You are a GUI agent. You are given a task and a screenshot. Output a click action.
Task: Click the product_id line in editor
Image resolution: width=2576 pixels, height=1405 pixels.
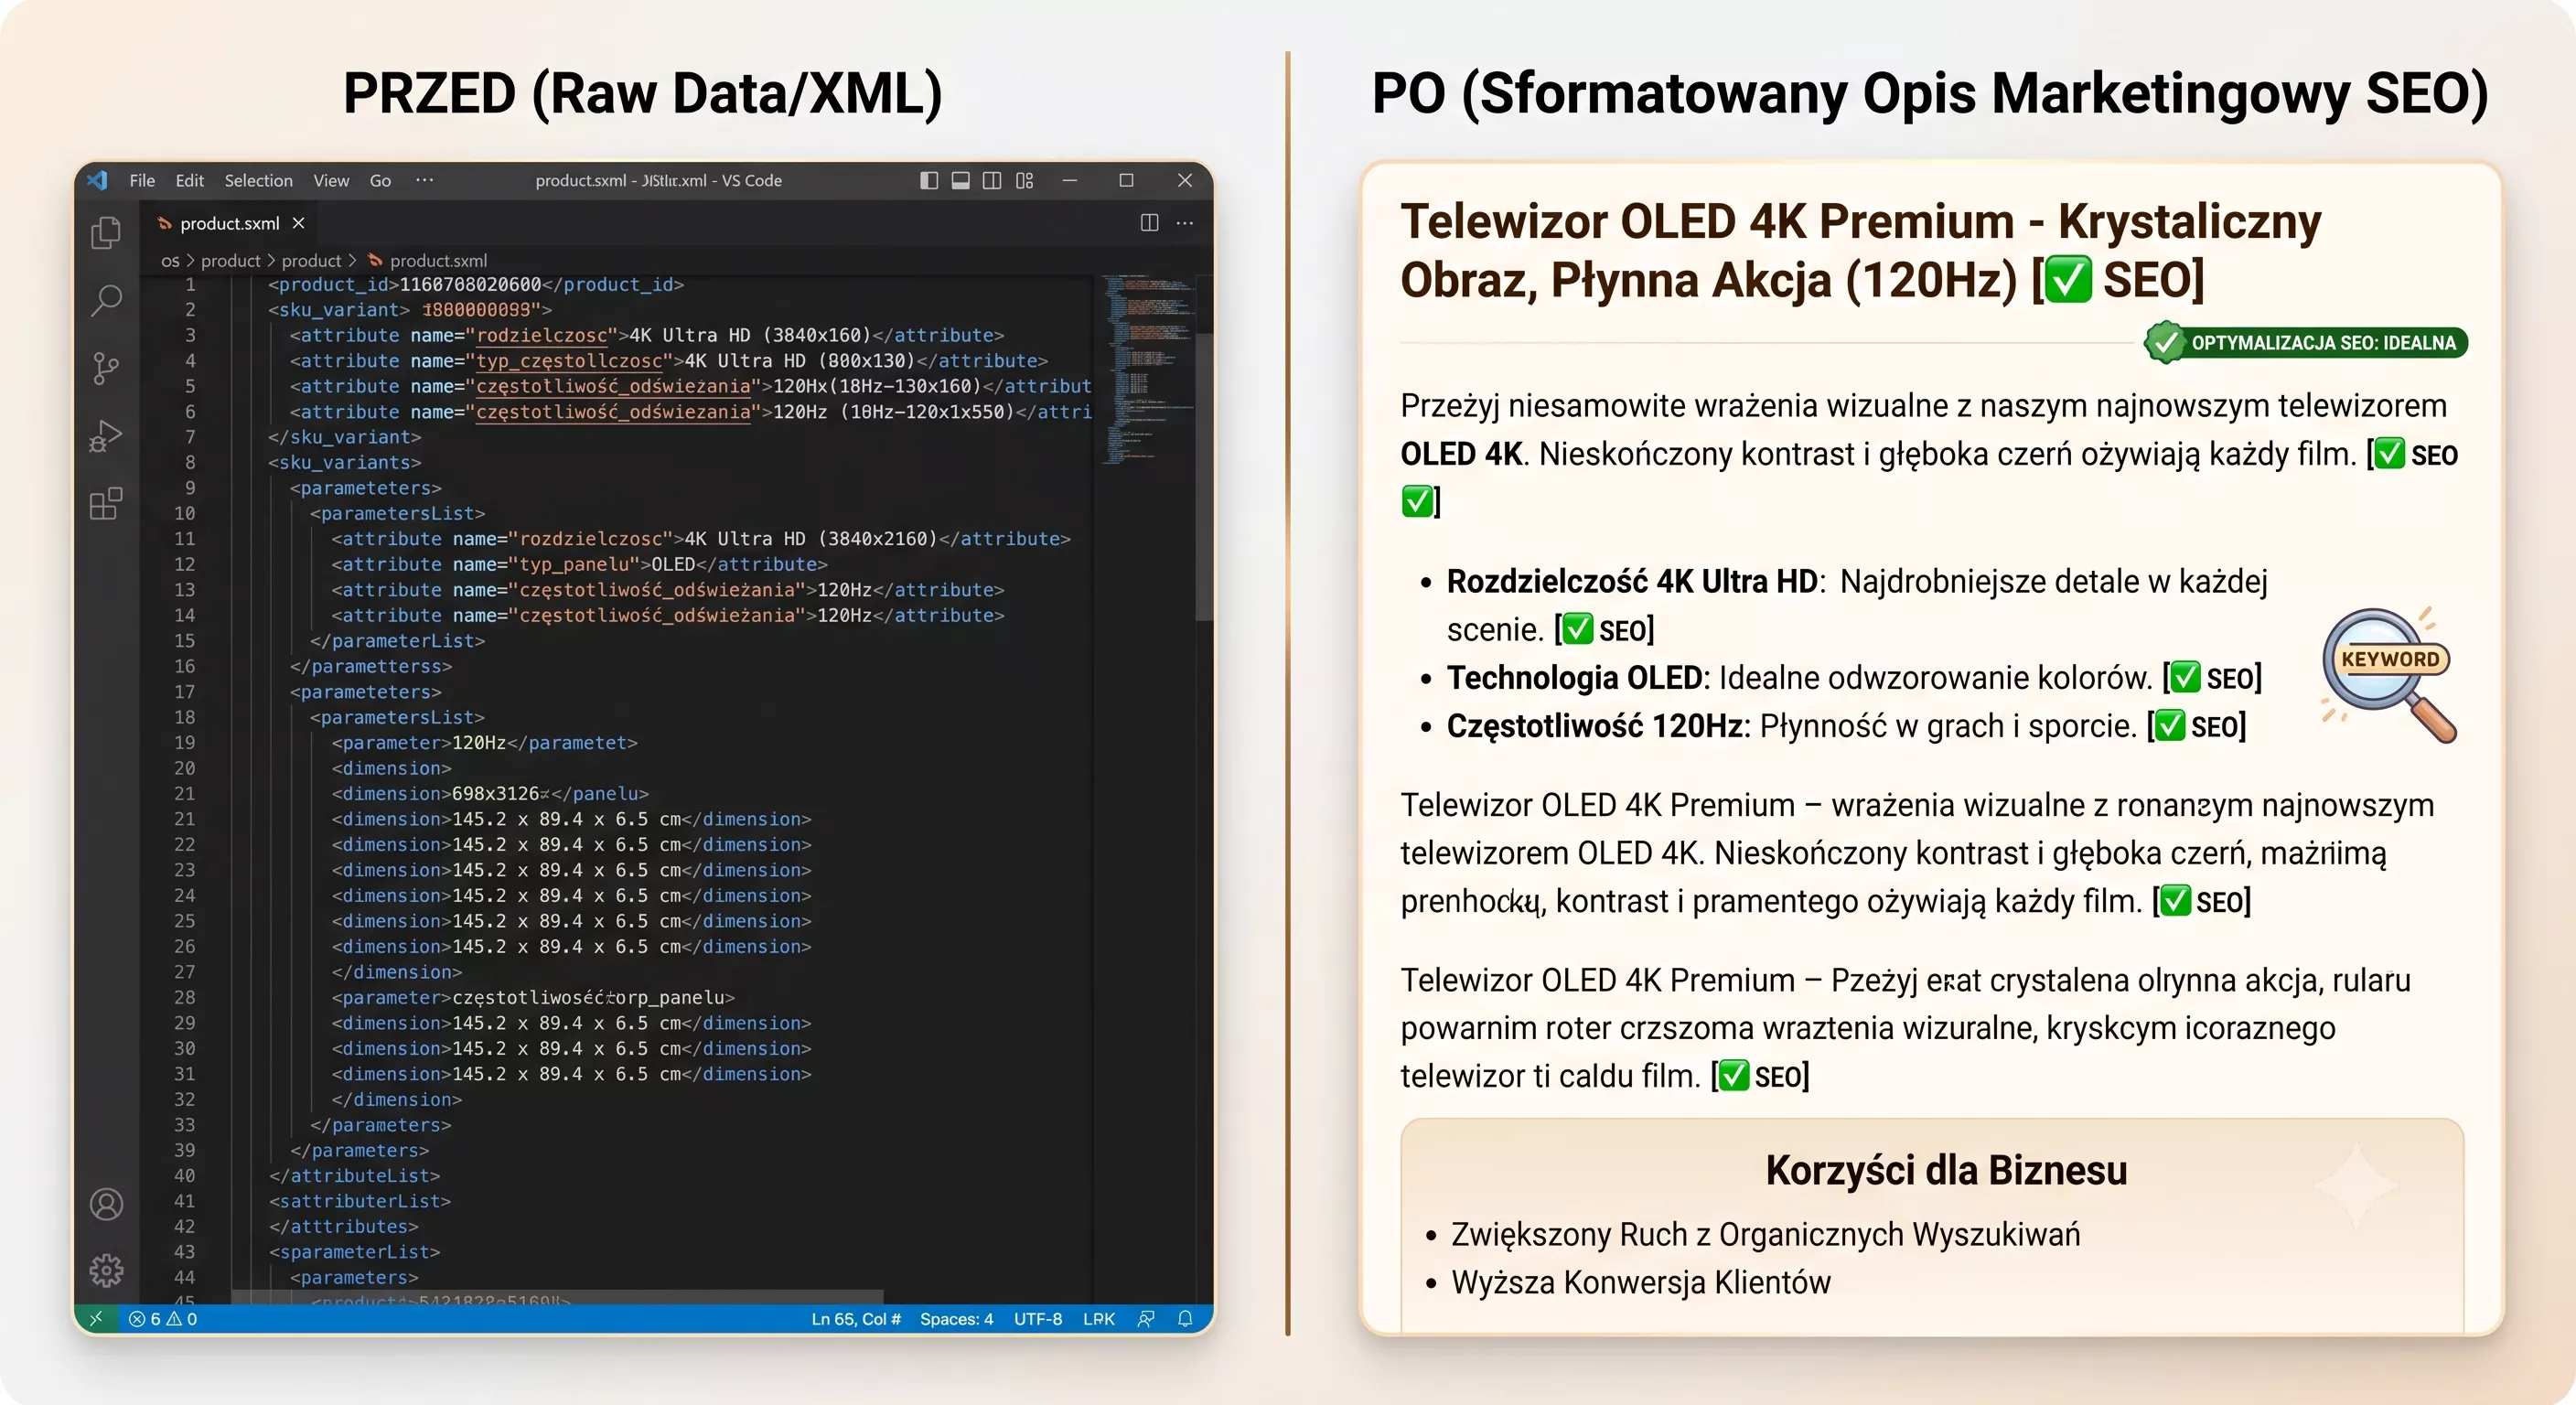coord(475,285)
